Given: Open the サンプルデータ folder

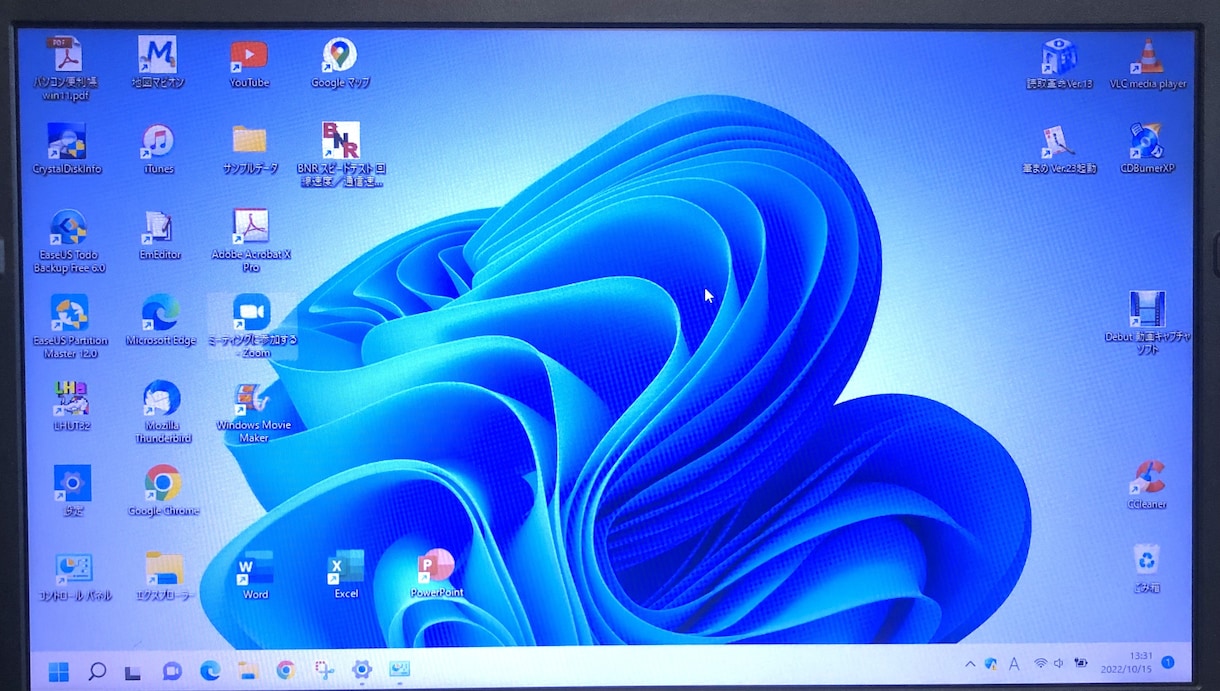Looking at the screenshot, I should pos(250,149).
